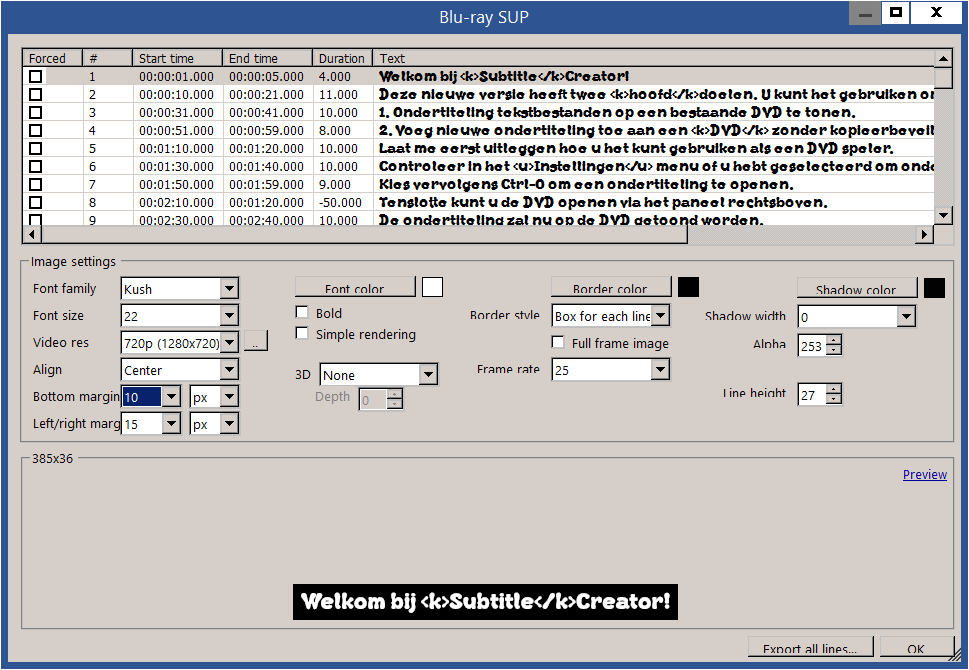
Task: Tick the Forced checkbox for row 3
Action: click(36, 112)
